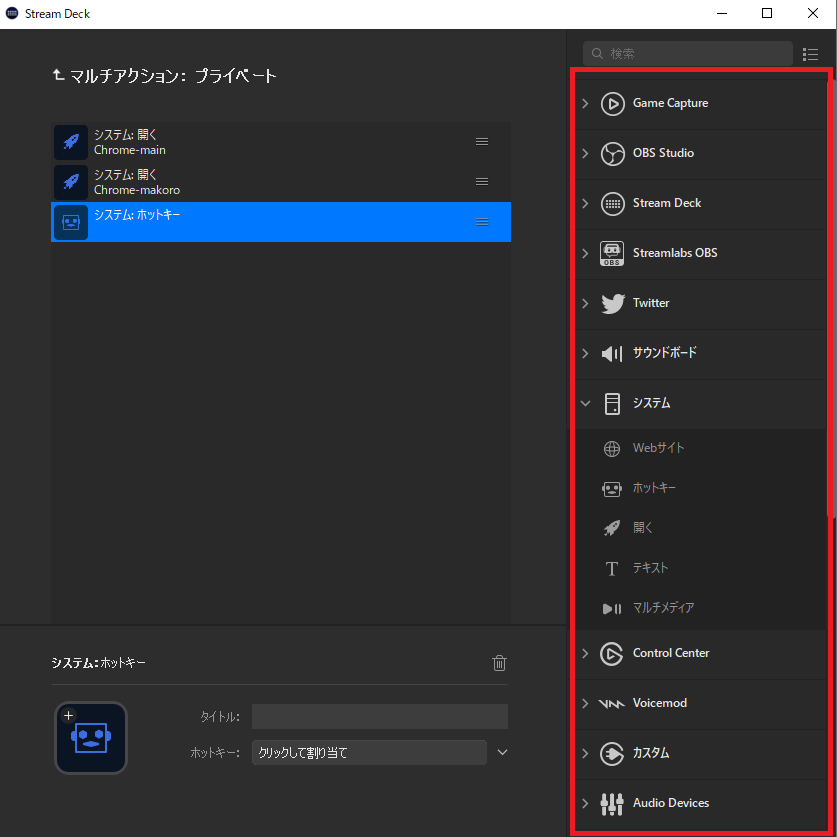Expand the Twitter category chevron
837x837 pixels.
(x=585, y=304)
